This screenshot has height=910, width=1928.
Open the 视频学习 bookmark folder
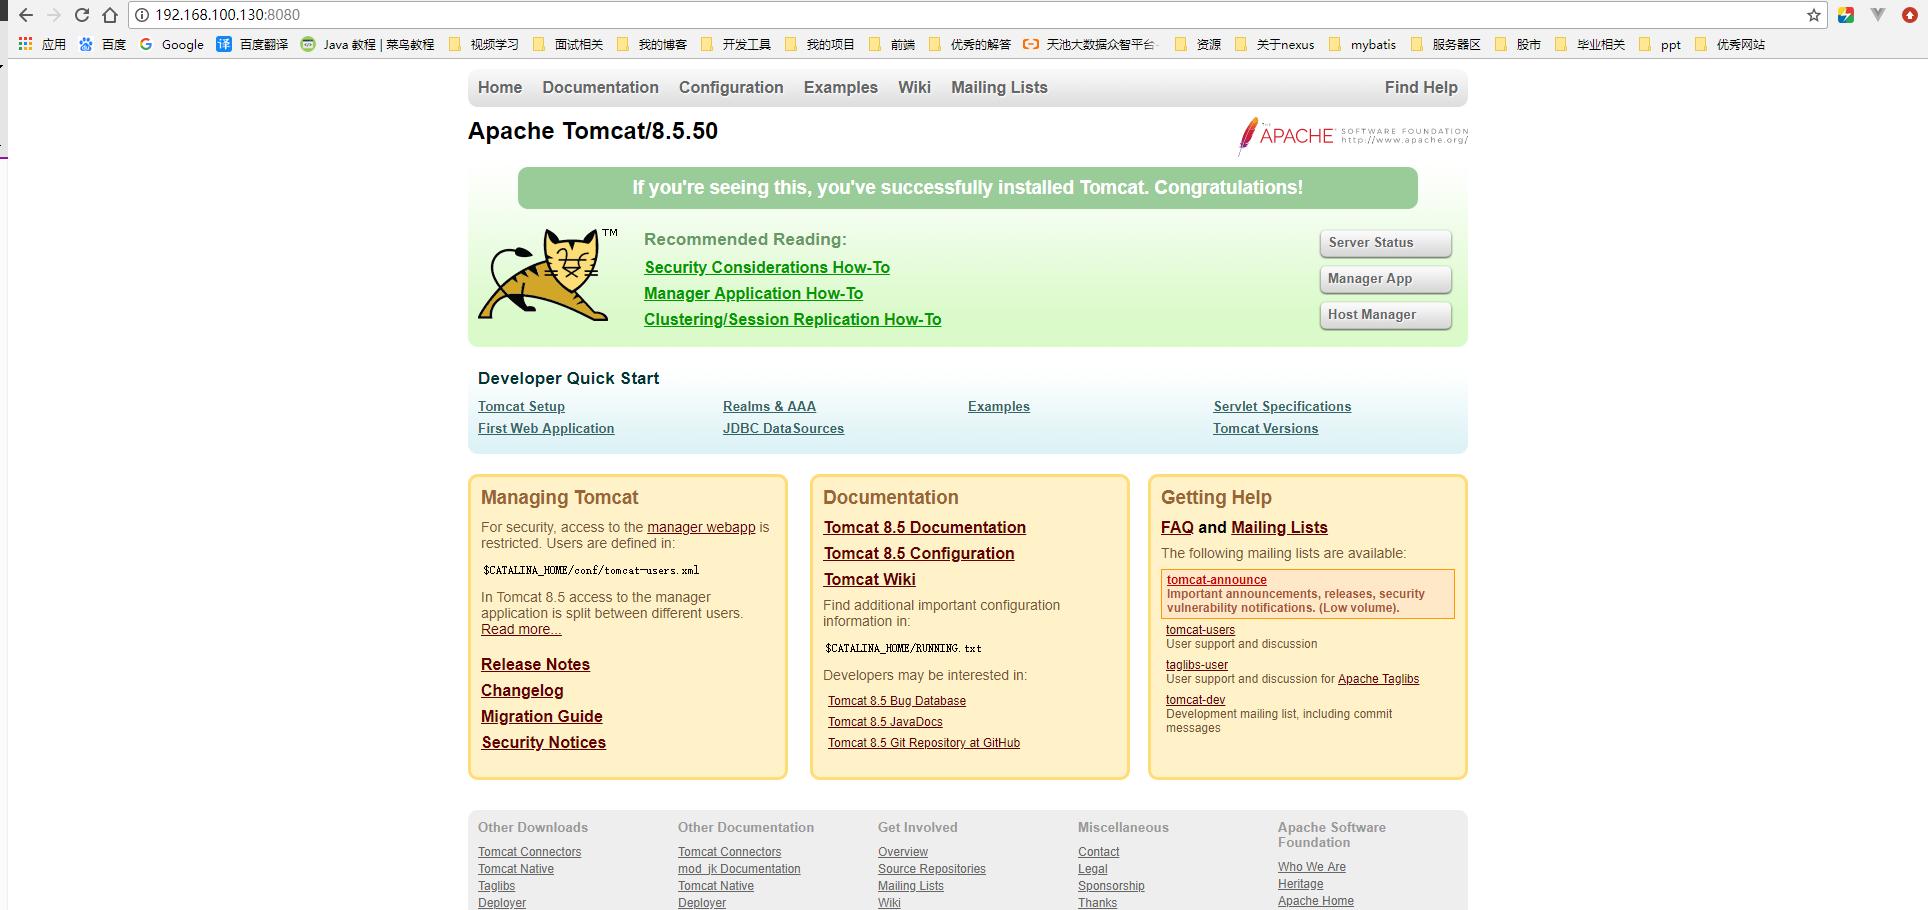point(484,44)
